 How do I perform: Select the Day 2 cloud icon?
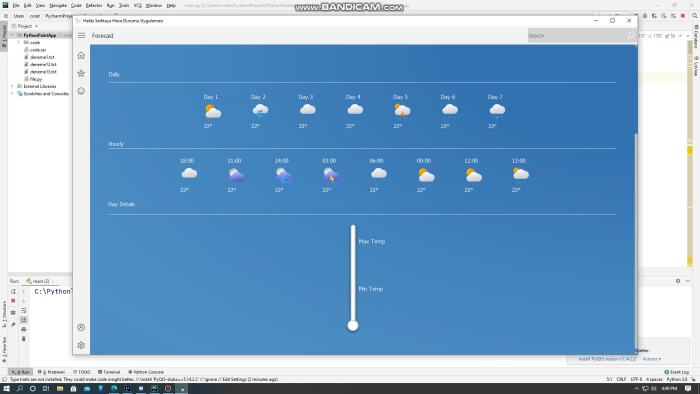click(260, 110)
